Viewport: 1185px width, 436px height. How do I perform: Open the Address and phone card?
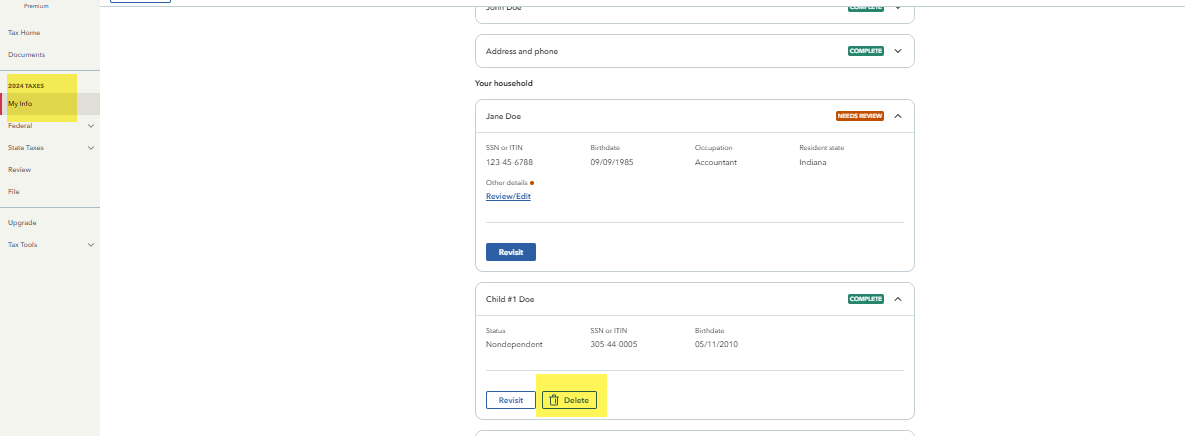click(695, 51)
